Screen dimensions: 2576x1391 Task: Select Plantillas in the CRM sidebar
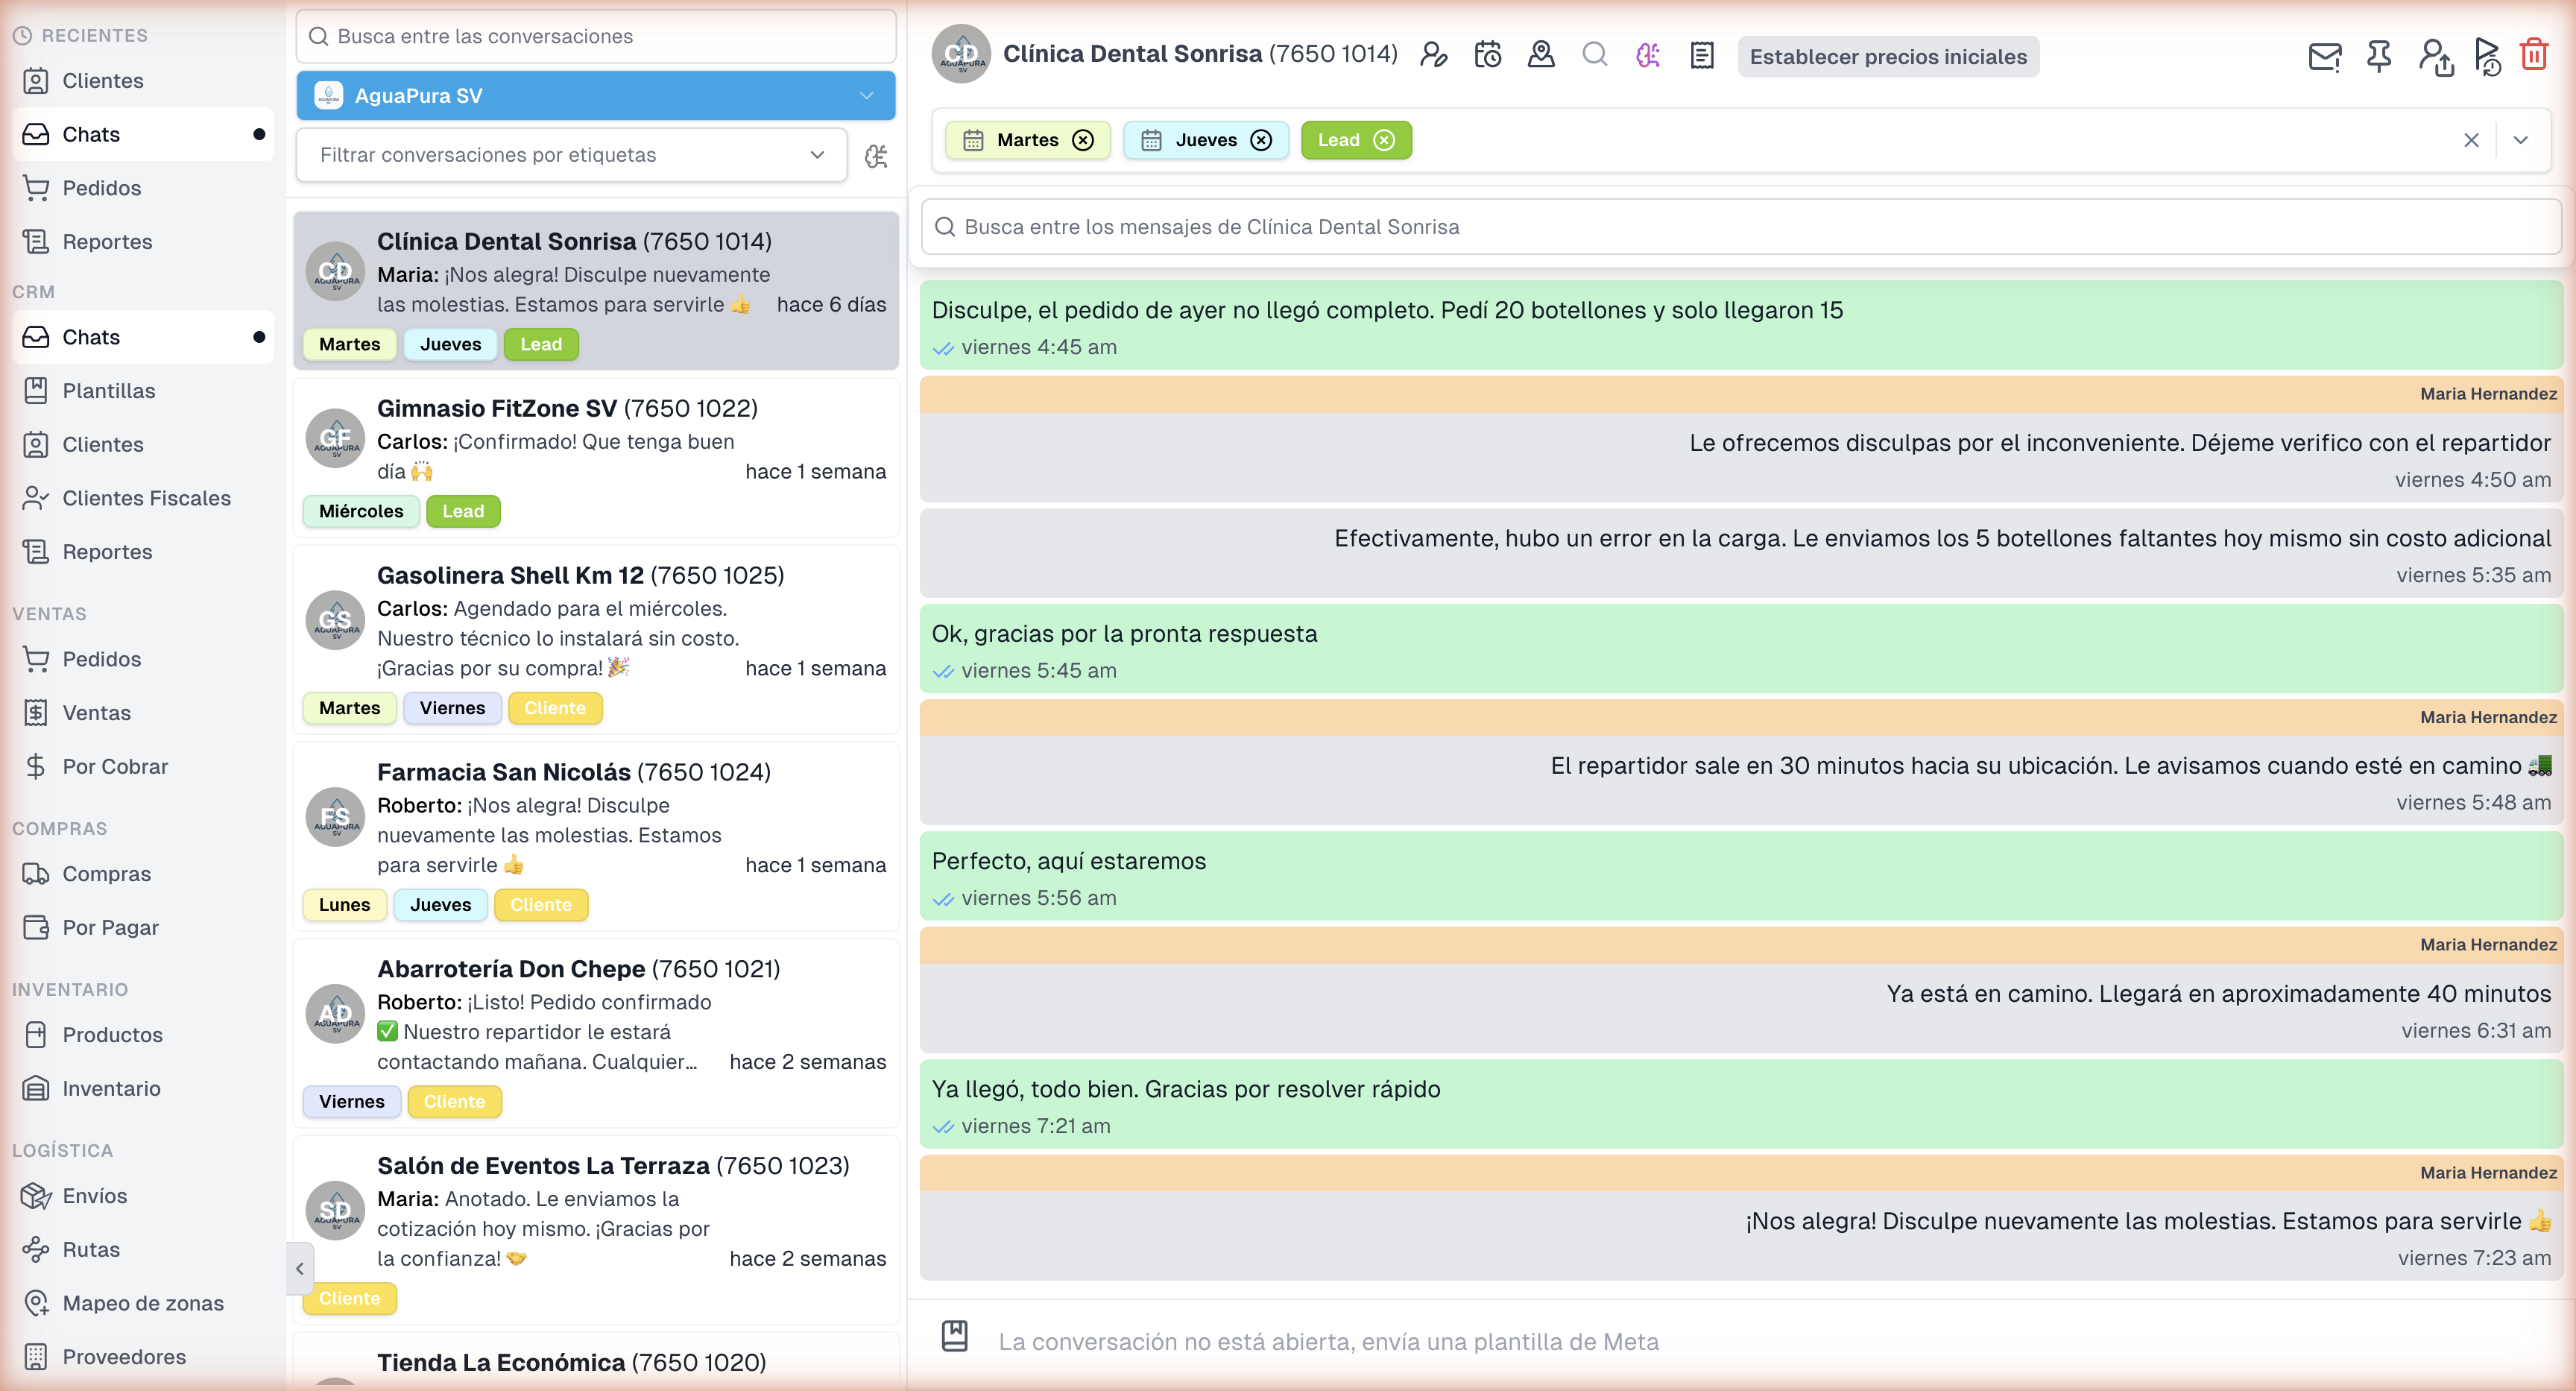pyautogui.click(x=108, y=390)
